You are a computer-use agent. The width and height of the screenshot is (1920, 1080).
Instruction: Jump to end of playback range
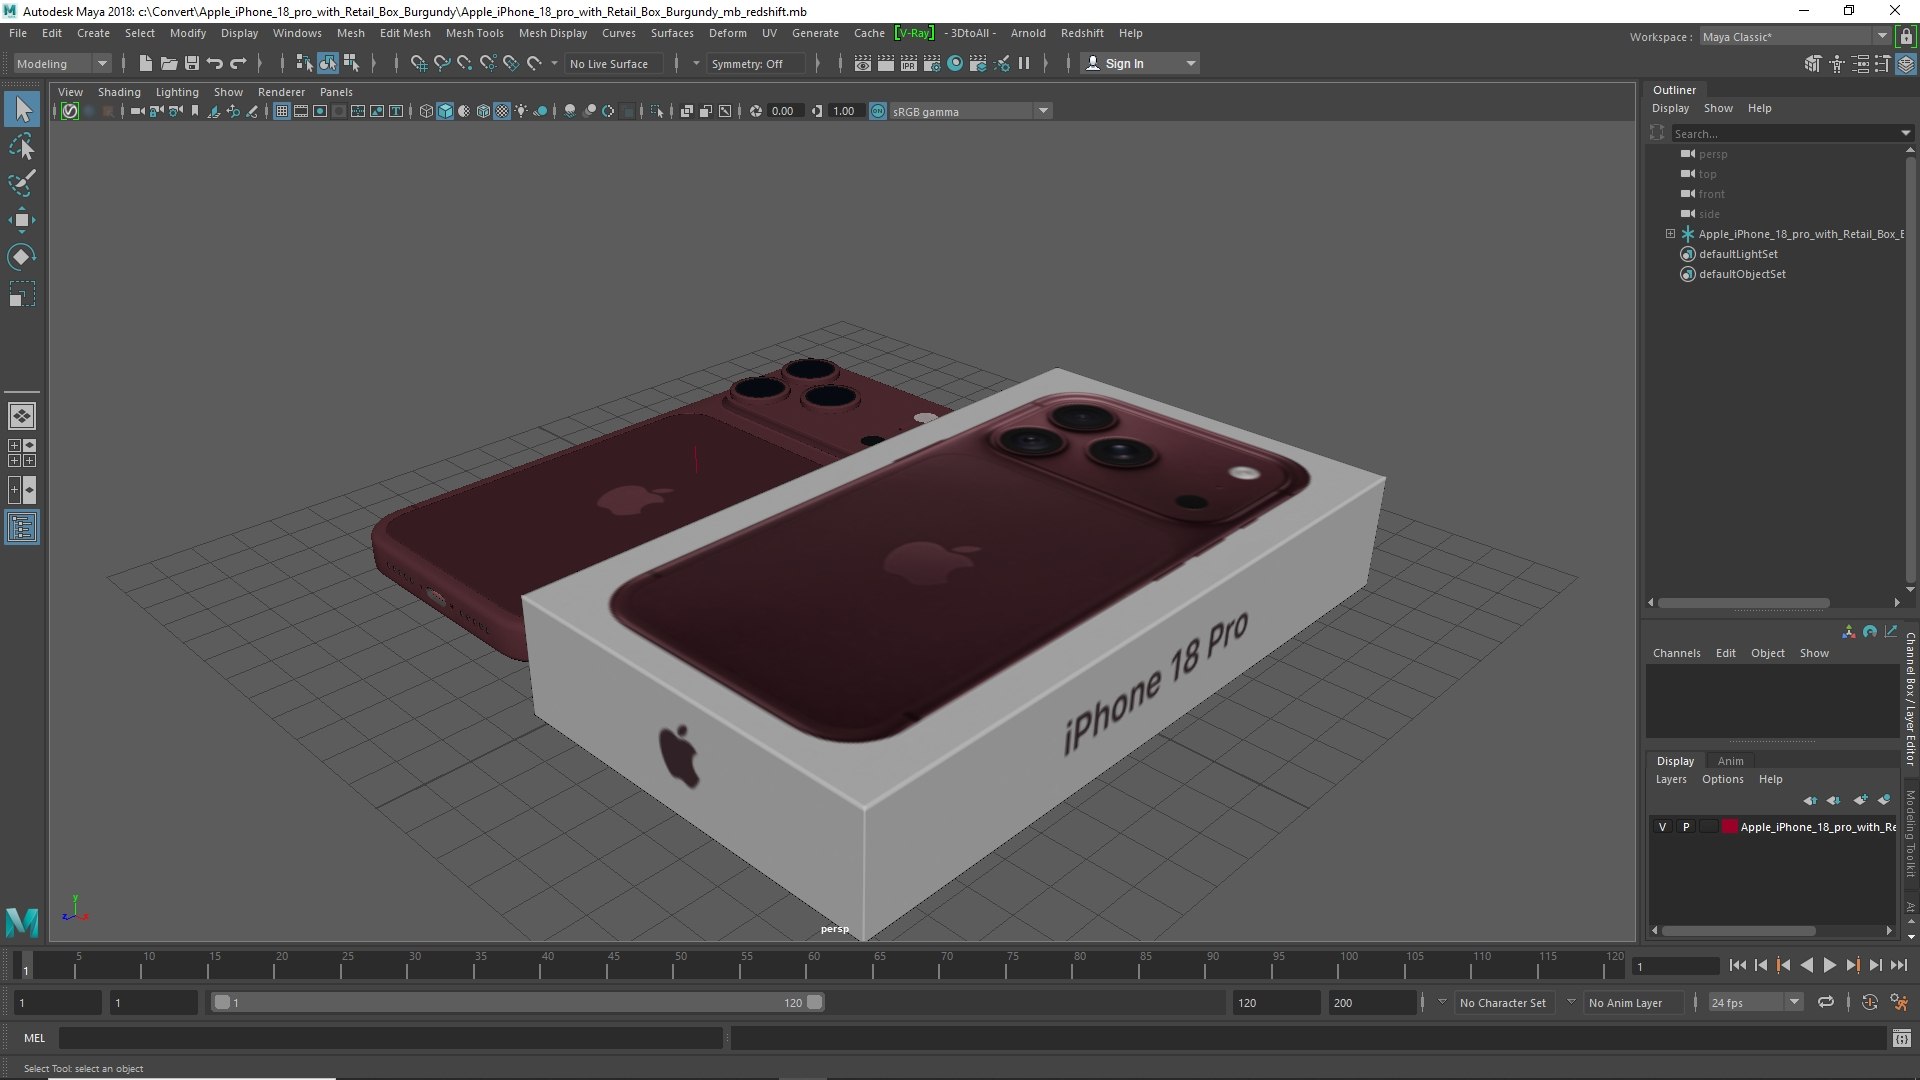1898,965
